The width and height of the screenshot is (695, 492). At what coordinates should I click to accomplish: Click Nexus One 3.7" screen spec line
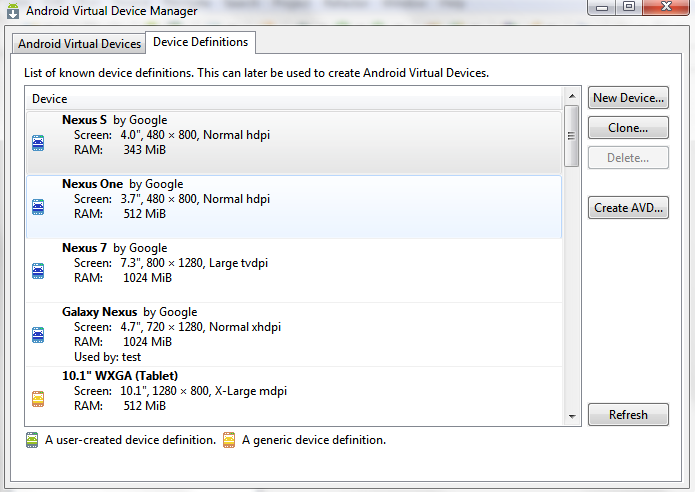(x=172, y=199)
